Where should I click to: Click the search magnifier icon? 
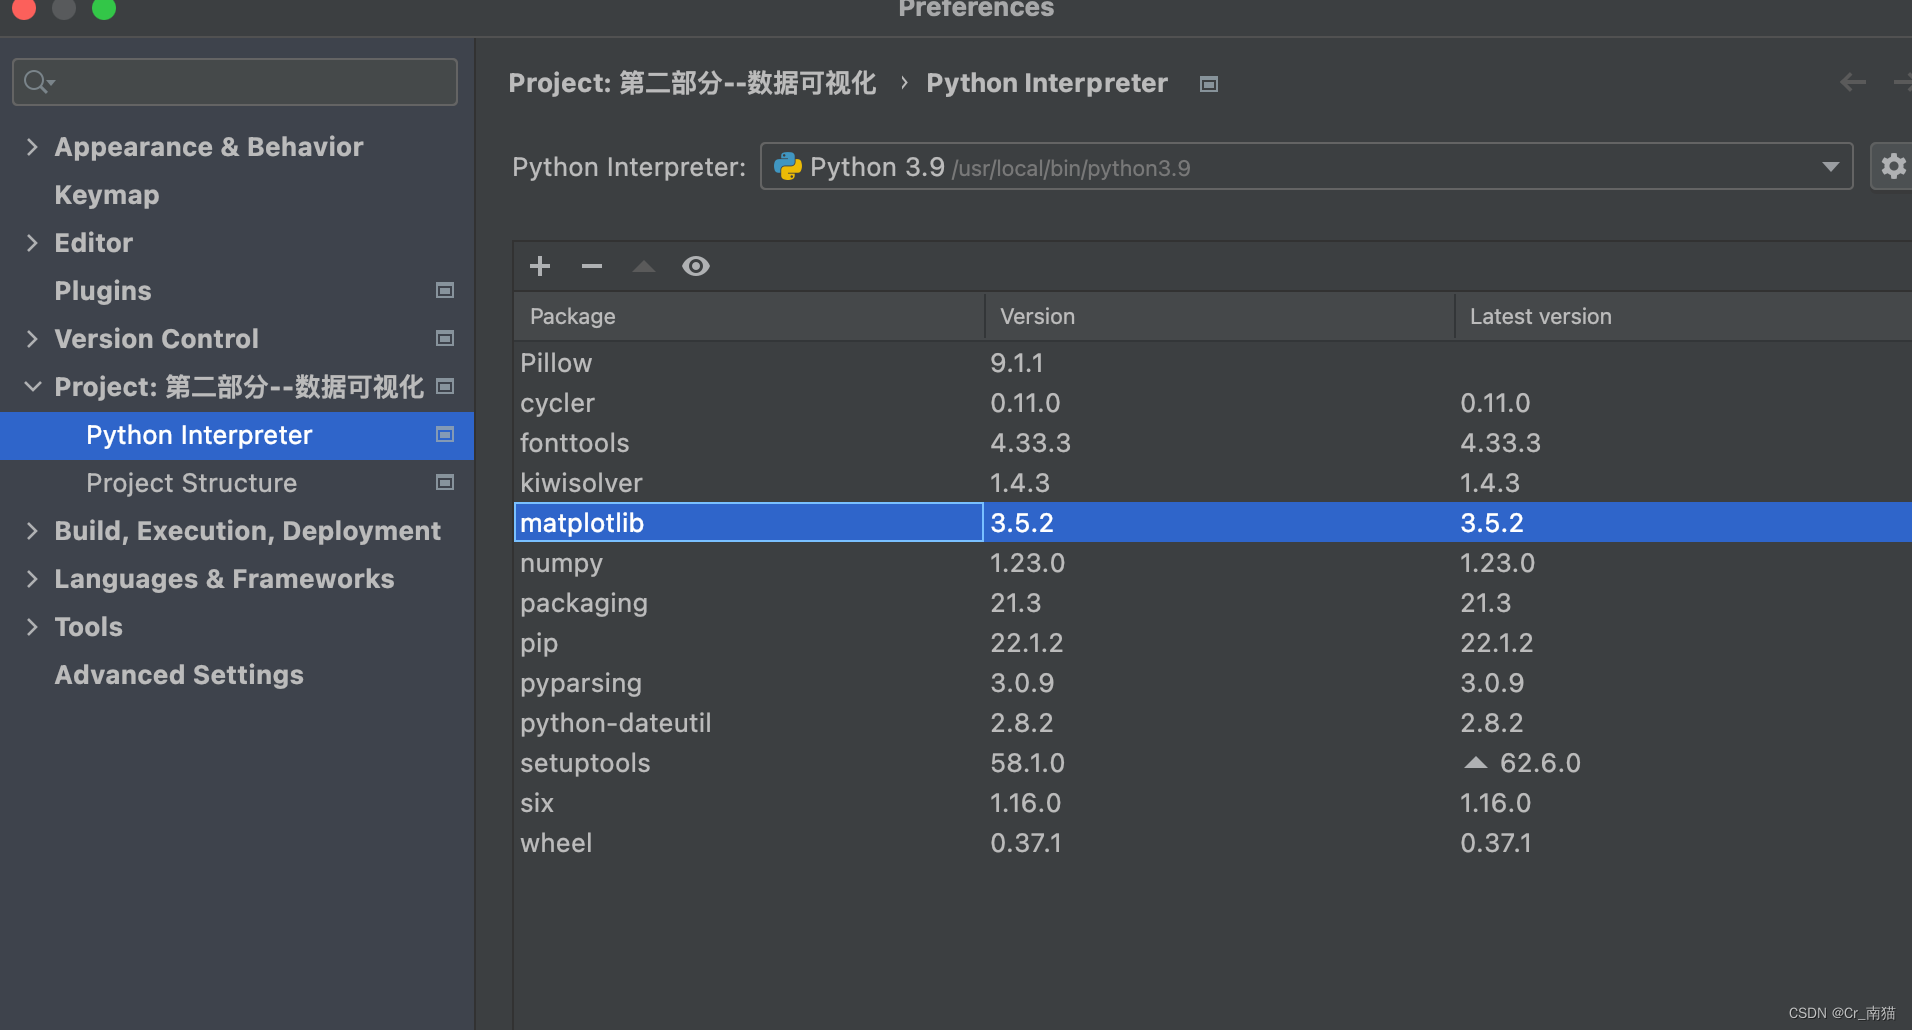click(38, 82)
